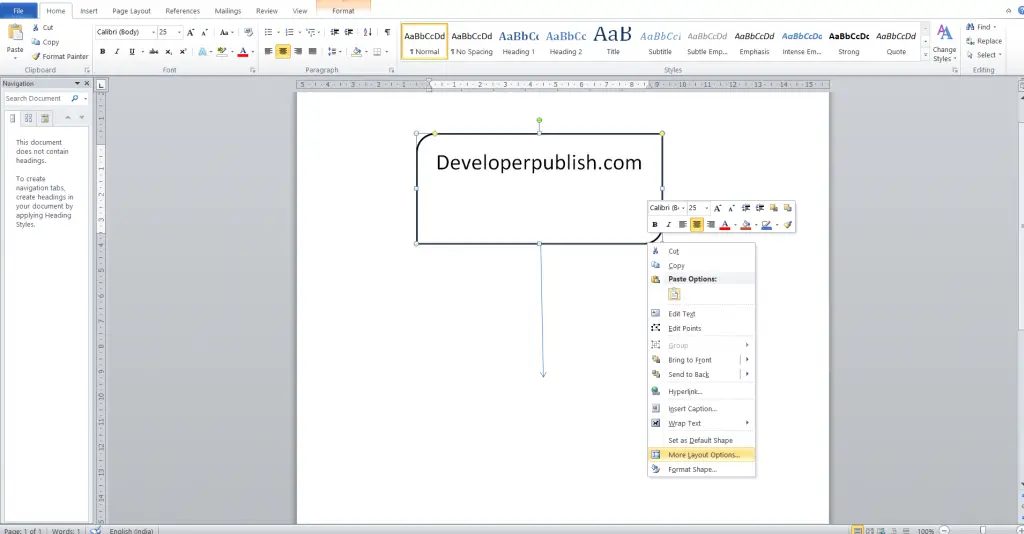Image resolution: width=1024 pixels, height=534 pixels.
Task: Click the Sort icon in Paragraph group
Action: point(368,32)
